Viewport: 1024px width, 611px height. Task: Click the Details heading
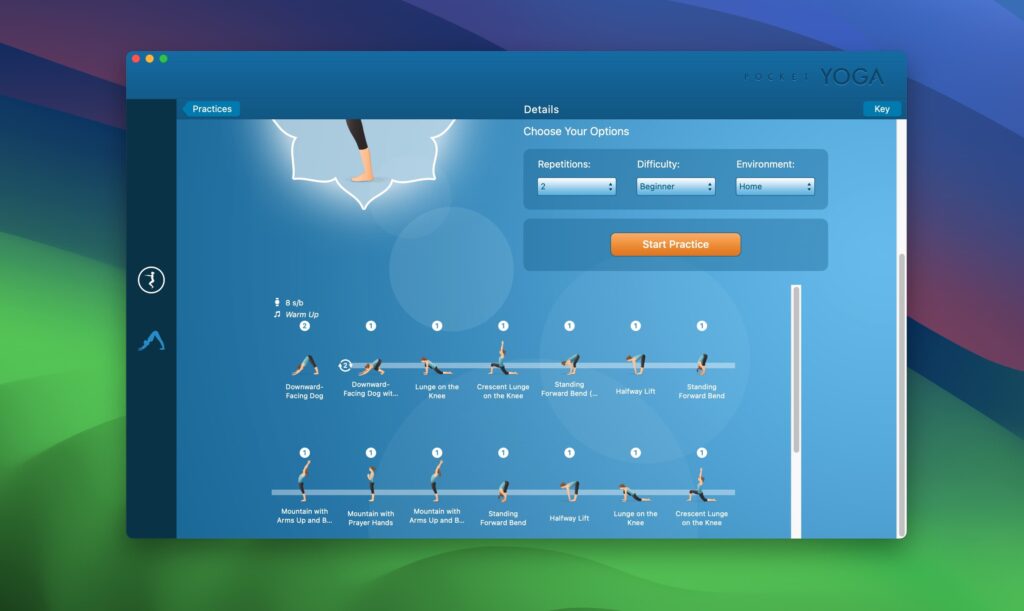click(x=541, y=109)
